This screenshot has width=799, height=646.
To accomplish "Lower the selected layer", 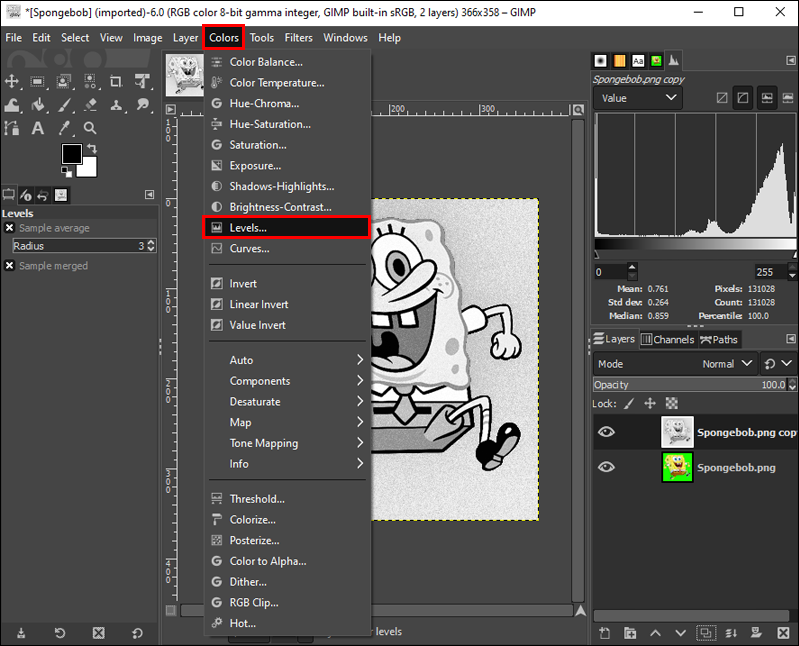I will (680, 633).
